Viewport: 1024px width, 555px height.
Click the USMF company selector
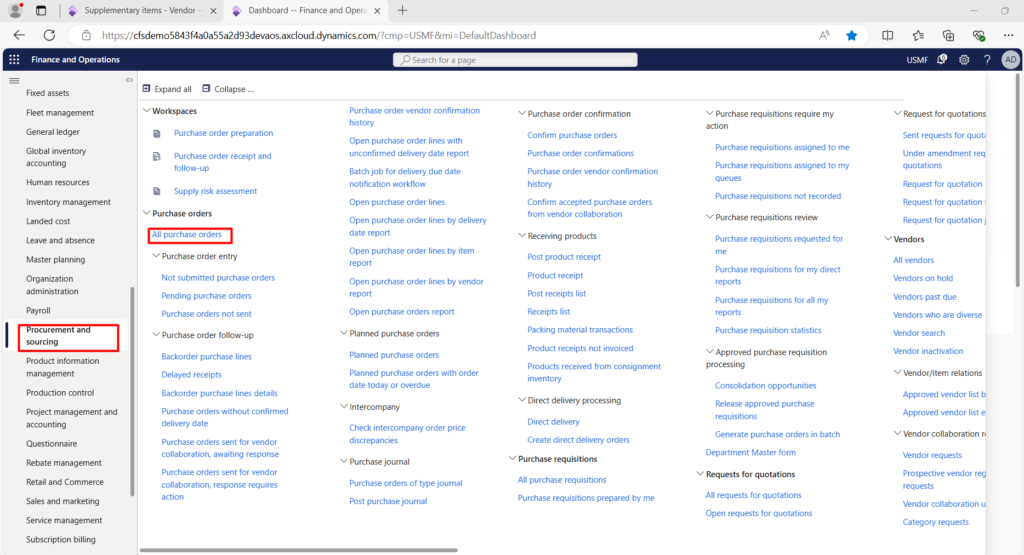tap(917, 59)
